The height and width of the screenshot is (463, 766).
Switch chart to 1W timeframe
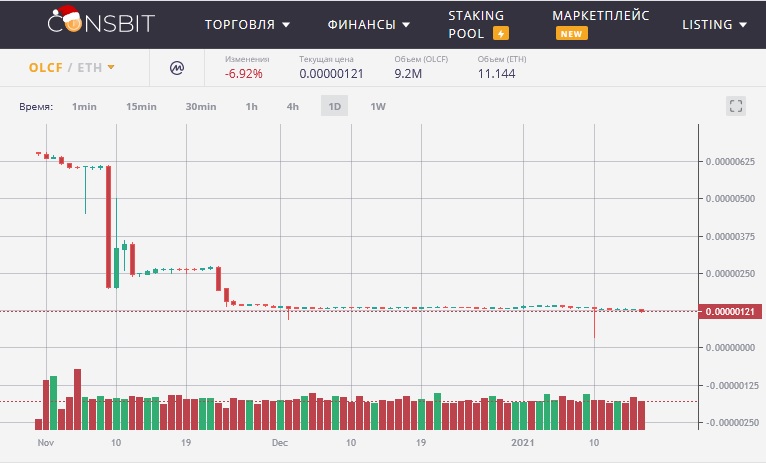[x=378, y=106]
